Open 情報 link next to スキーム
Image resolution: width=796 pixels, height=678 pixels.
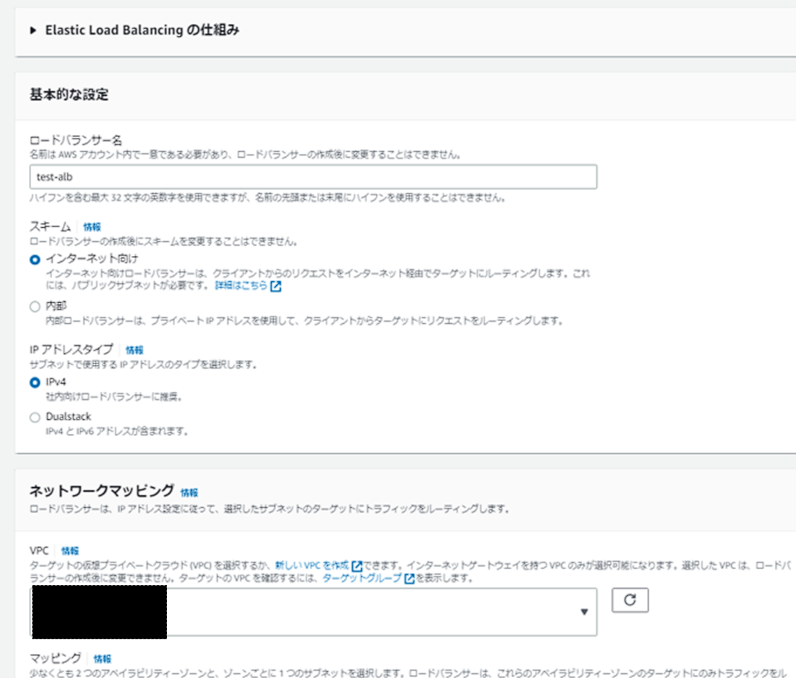pos(92,227)
